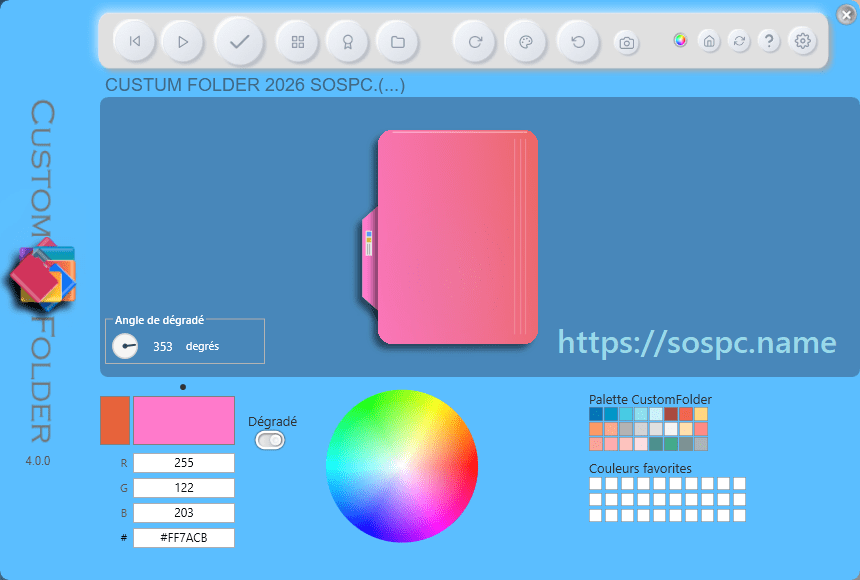Close the window with the X button
The height and width of the screenshot is (580, 860).
(x=846, y=15)
